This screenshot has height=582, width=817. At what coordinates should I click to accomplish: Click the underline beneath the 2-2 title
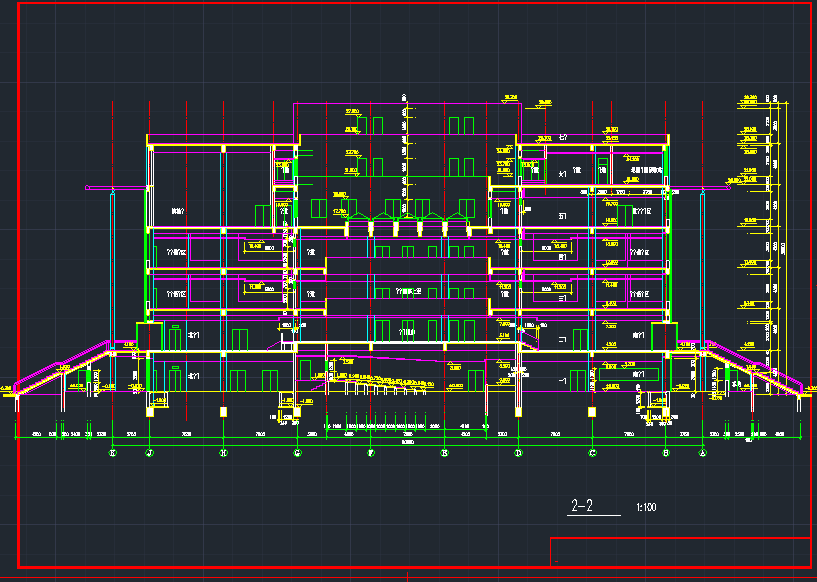[590, 515]
